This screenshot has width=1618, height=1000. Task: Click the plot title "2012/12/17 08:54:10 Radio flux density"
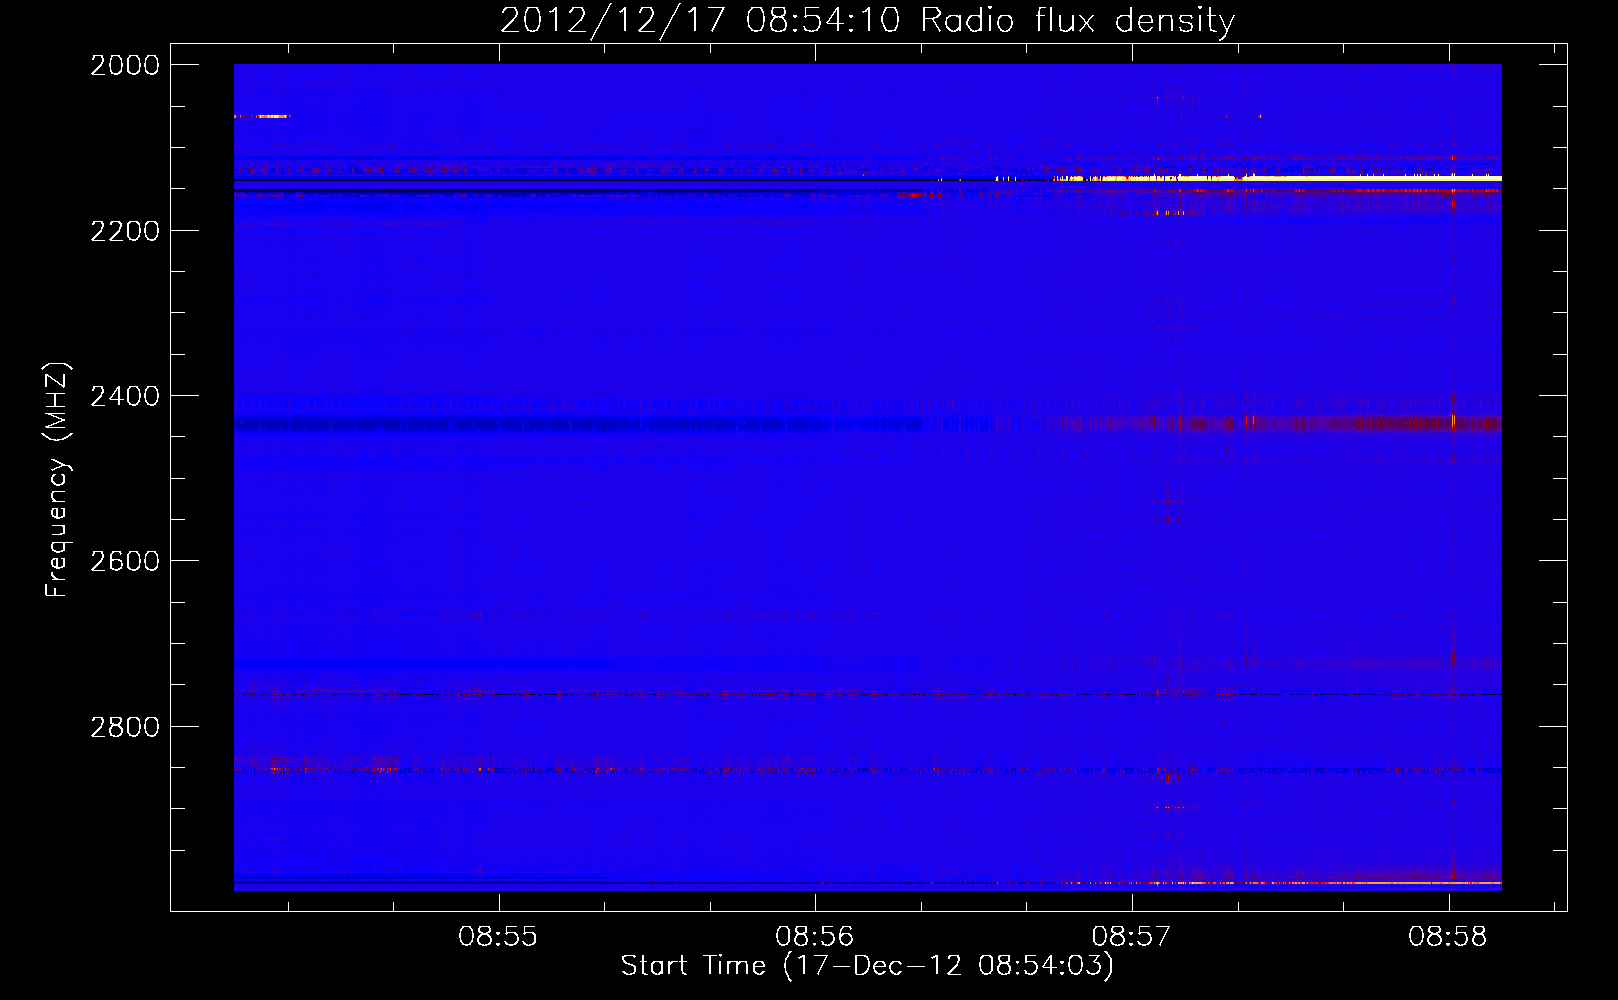click(x=867, y=20)
